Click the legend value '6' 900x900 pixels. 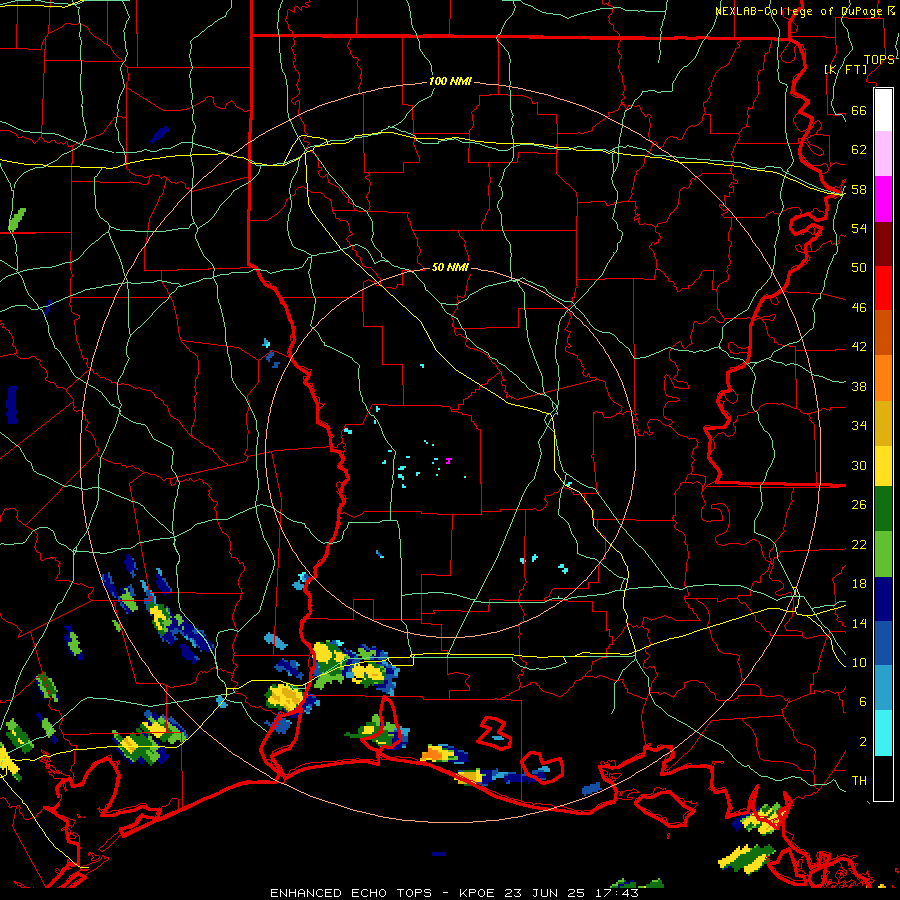(x=863, y=701)
